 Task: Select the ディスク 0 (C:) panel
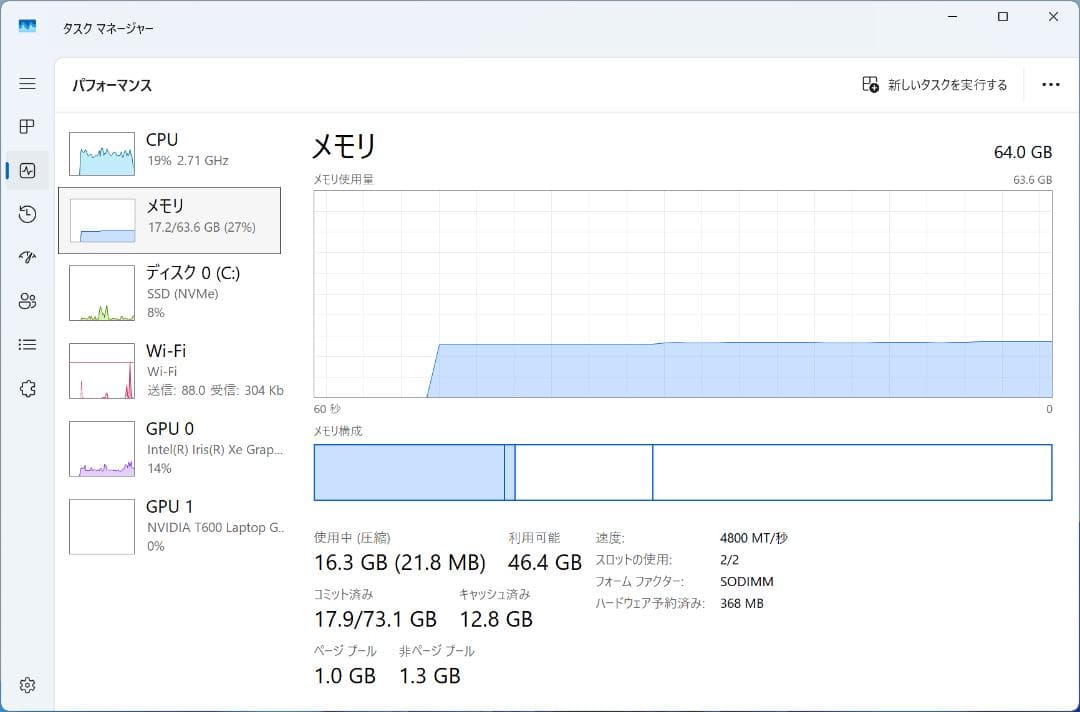coord(175,292)
